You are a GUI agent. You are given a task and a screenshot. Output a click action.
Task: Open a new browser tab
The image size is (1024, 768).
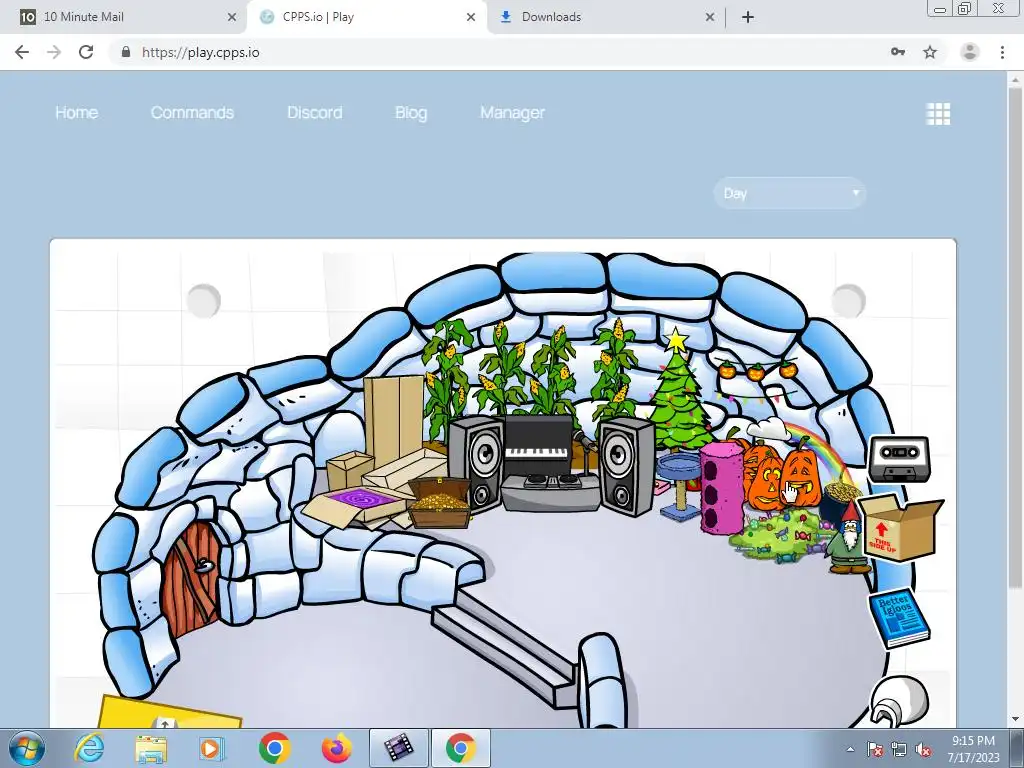pos(748,17)
